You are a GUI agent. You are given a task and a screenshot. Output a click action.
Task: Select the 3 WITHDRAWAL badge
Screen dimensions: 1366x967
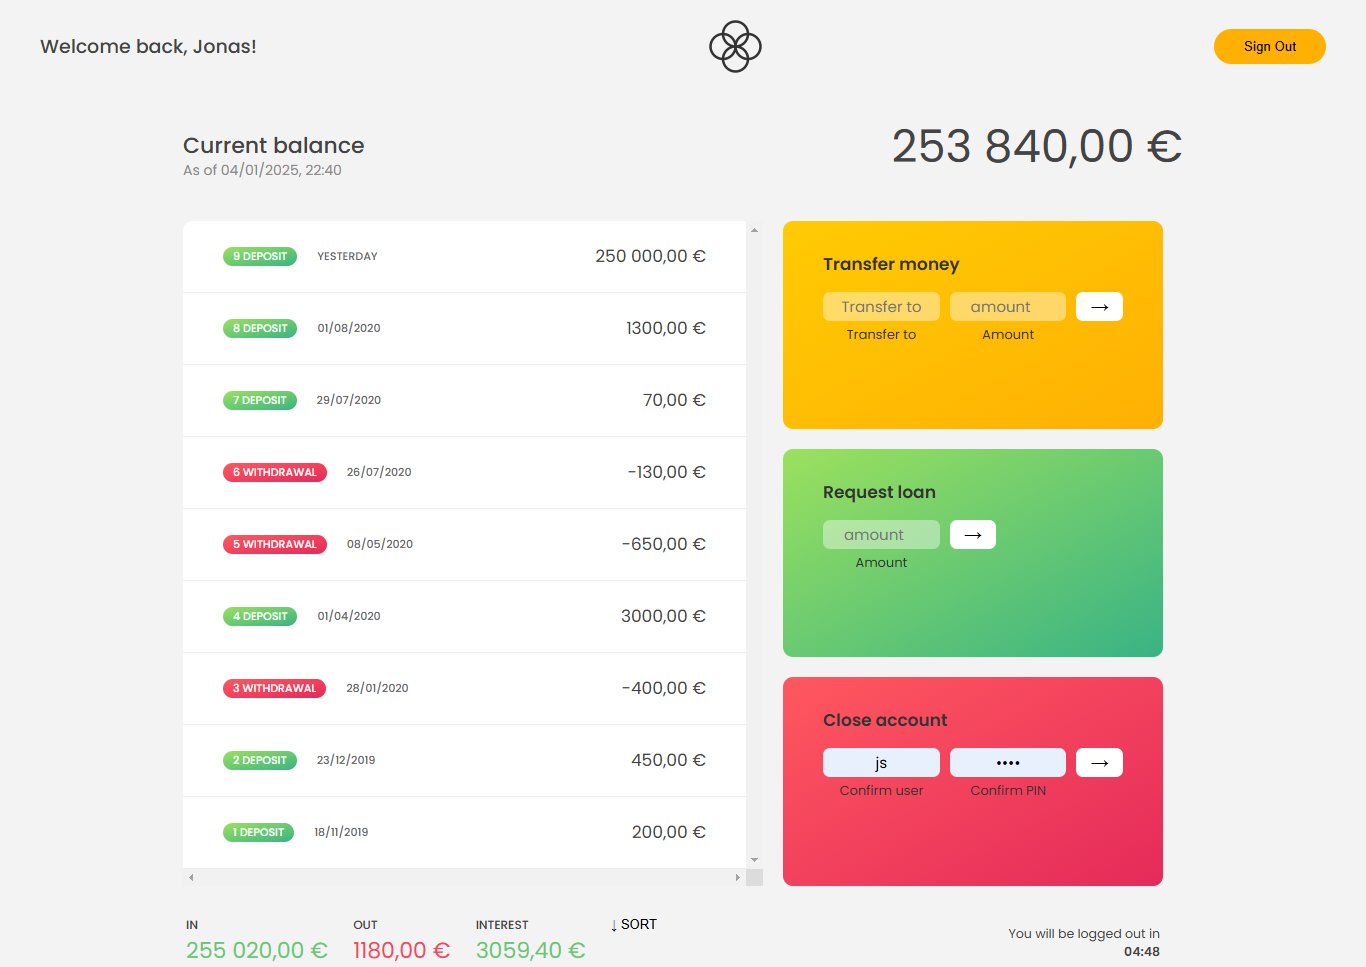click(274, 688)
